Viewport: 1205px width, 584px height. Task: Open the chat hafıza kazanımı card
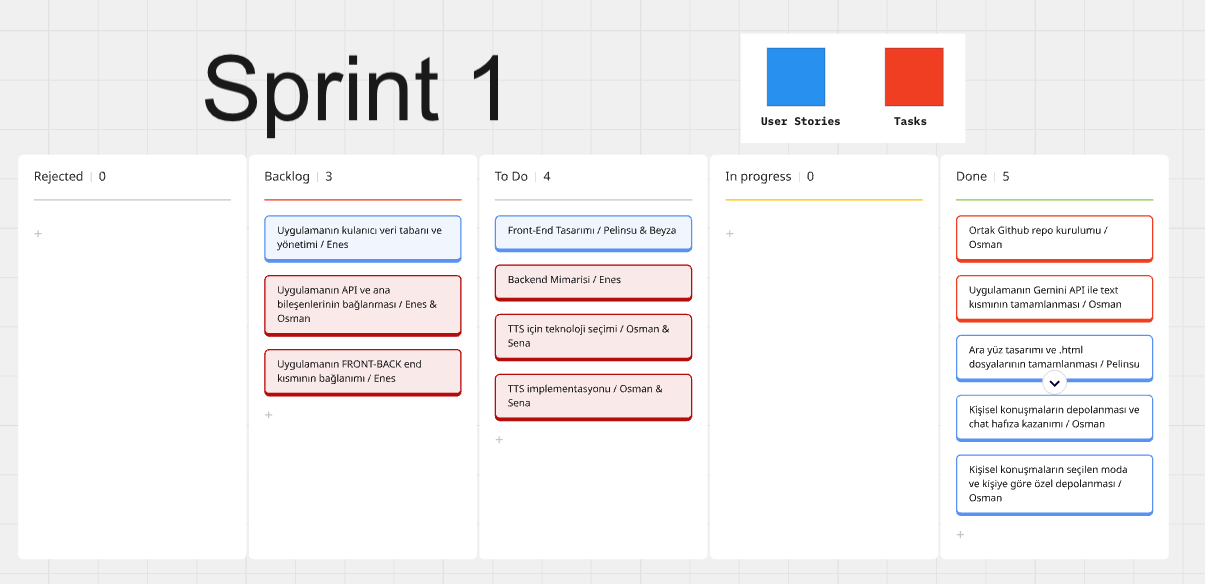(x=1055, y=418)
